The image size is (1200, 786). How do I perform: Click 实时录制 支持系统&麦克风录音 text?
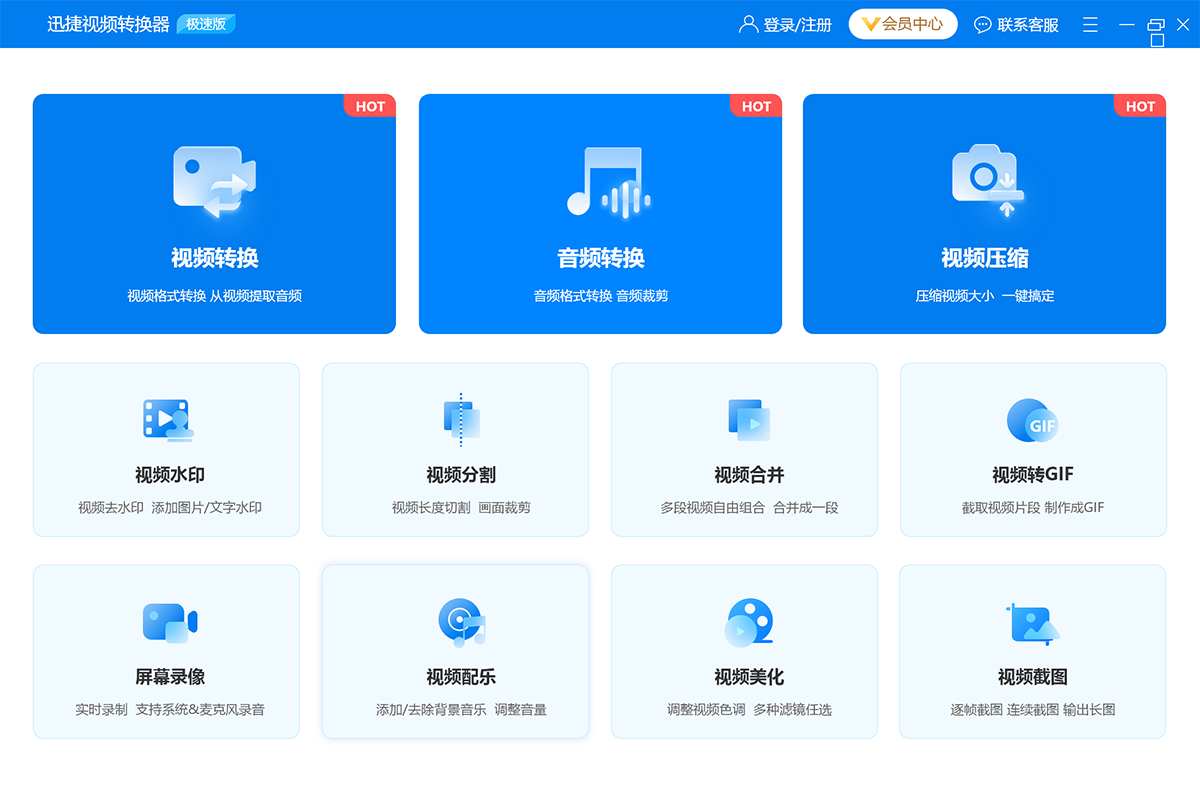pos(170,710)
